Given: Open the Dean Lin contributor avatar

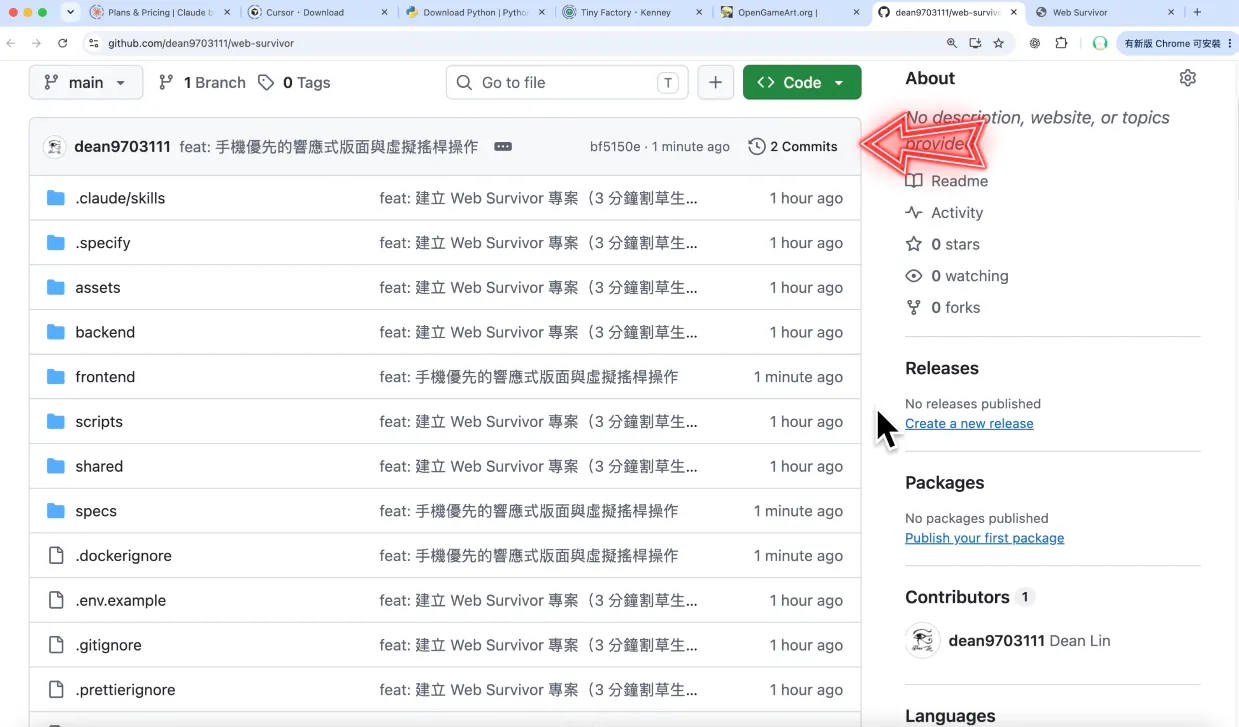Looking at the screenshot, I should (922, 641).
